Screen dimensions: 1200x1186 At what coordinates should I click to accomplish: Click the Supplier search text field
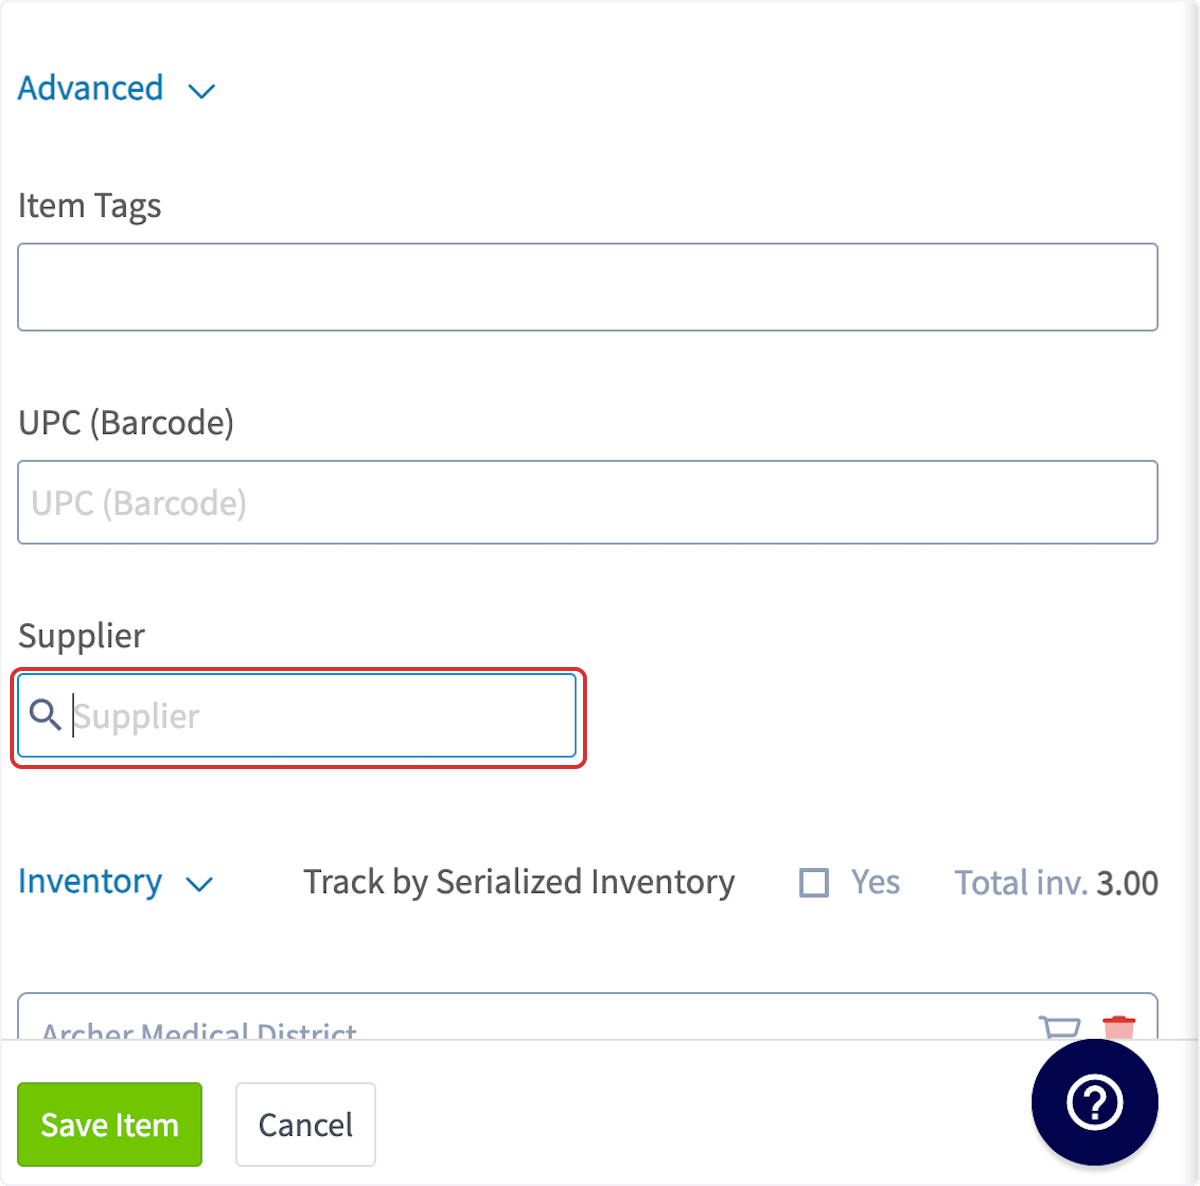(x=297, y=716)
